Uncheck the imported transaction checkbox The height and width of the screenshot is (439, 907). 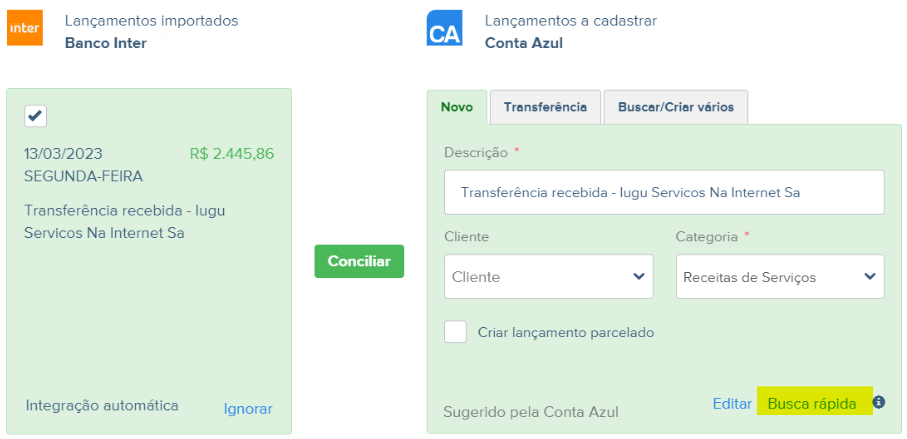pyautogui.click(x=35, y=116)
